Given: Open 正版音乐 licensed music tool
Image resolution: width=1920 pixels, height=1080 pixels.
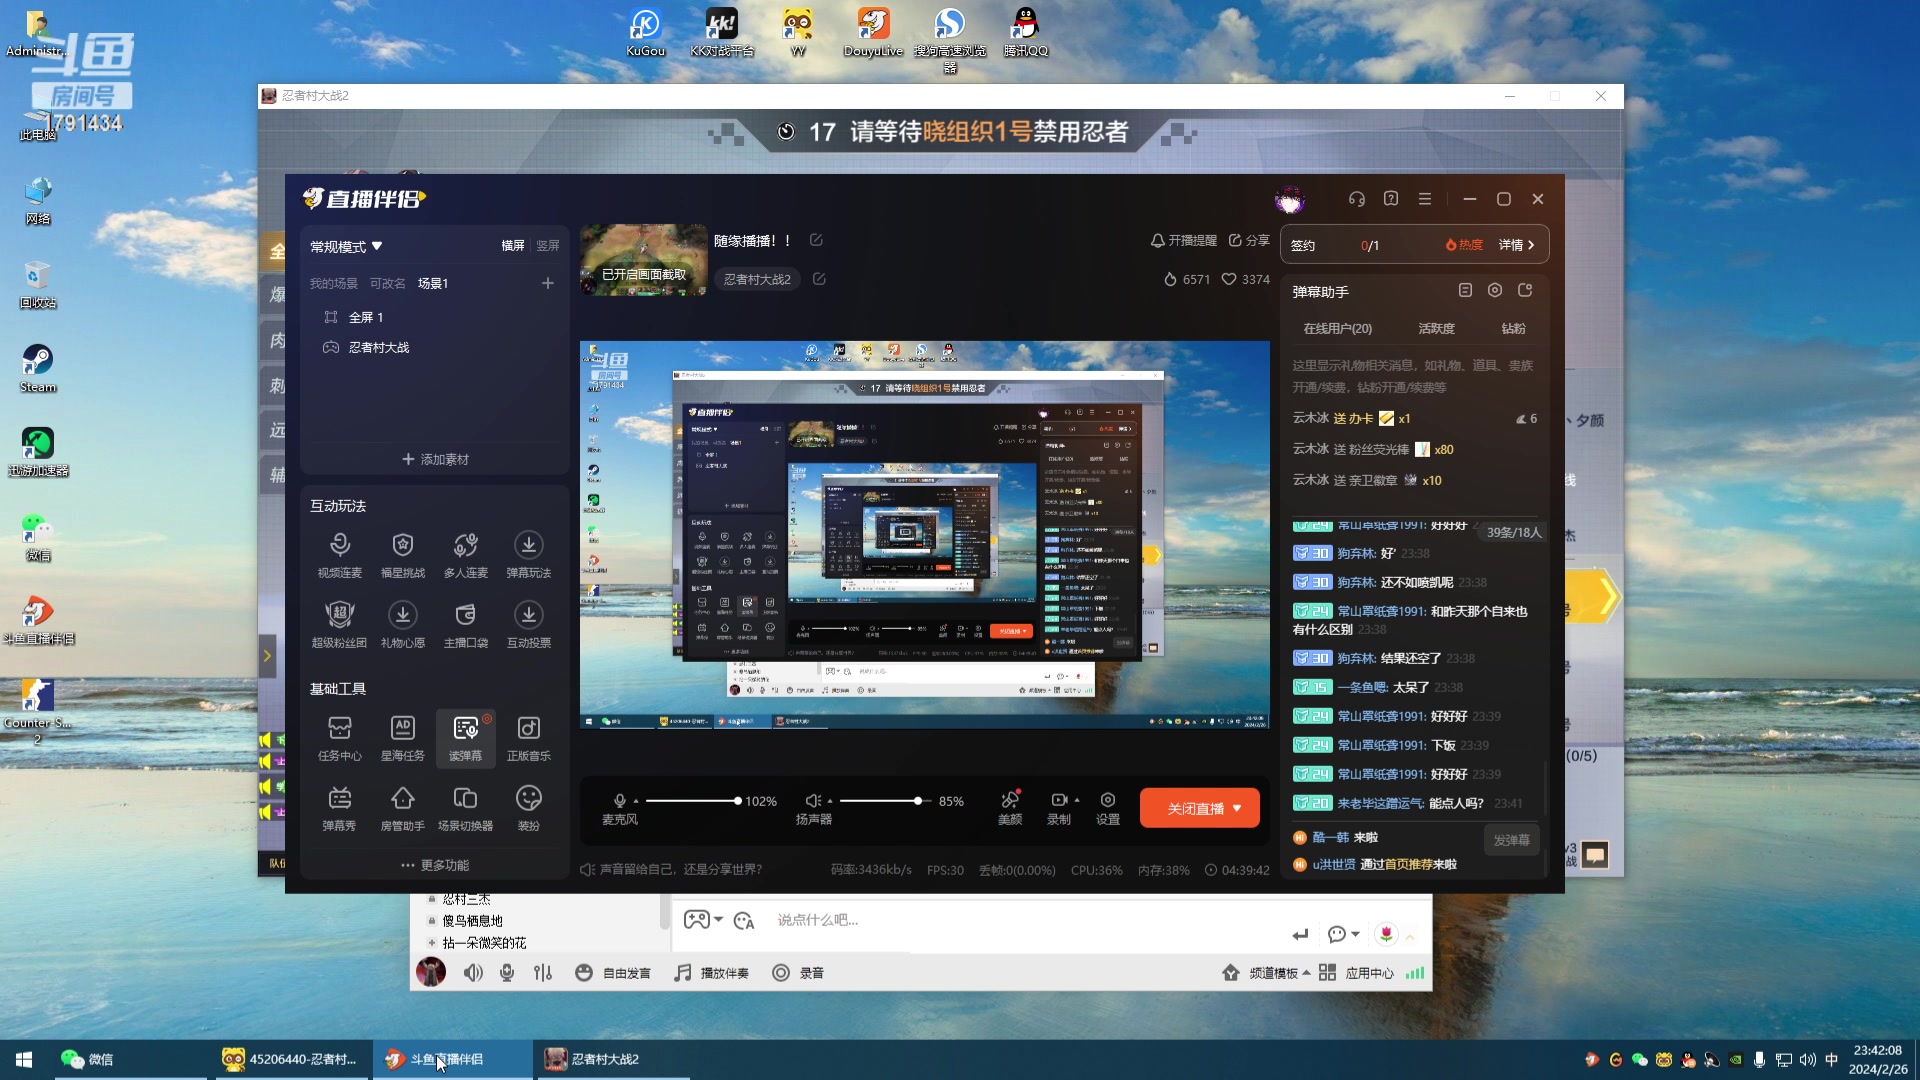Looking at the screenshot, I should [529, 739].
